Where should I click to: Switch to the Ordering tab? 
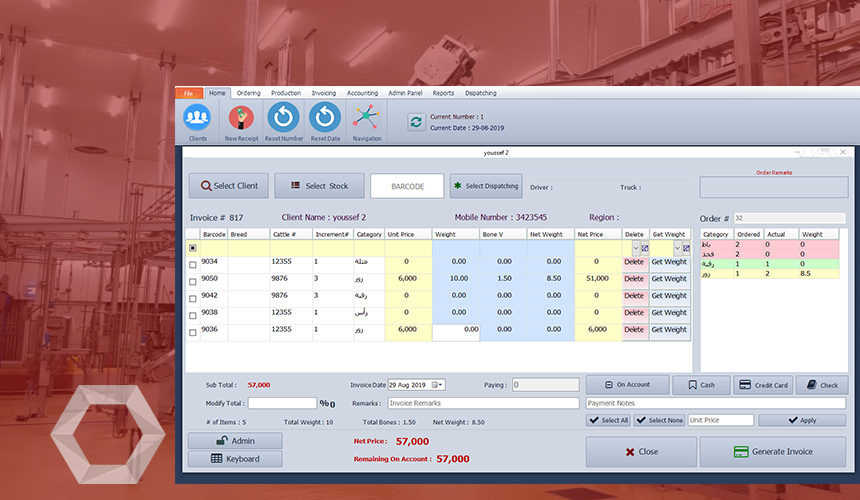(x=248, y=93)
